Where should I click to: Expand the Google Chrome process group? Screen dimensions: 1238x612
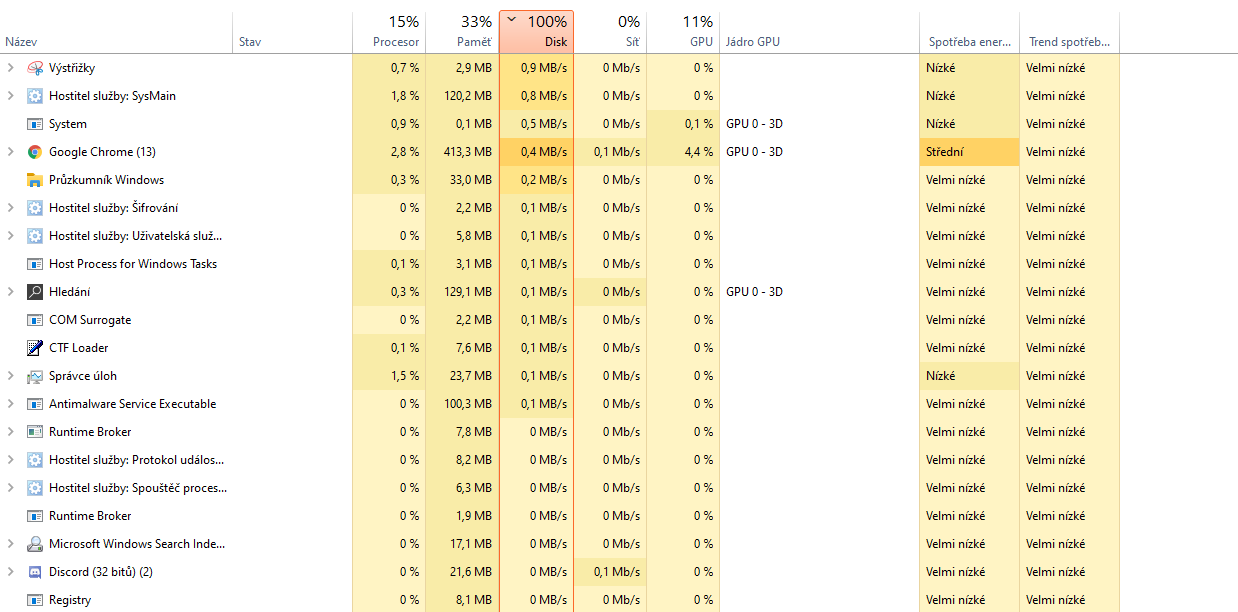10,152
